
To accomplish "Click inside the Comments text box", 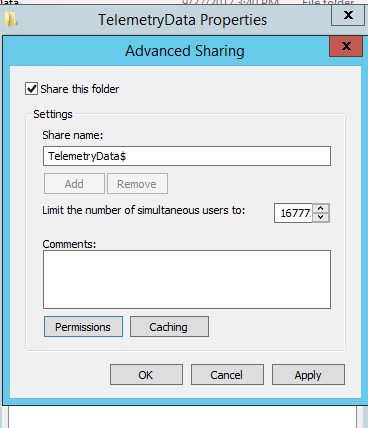I will pos(187,279).
